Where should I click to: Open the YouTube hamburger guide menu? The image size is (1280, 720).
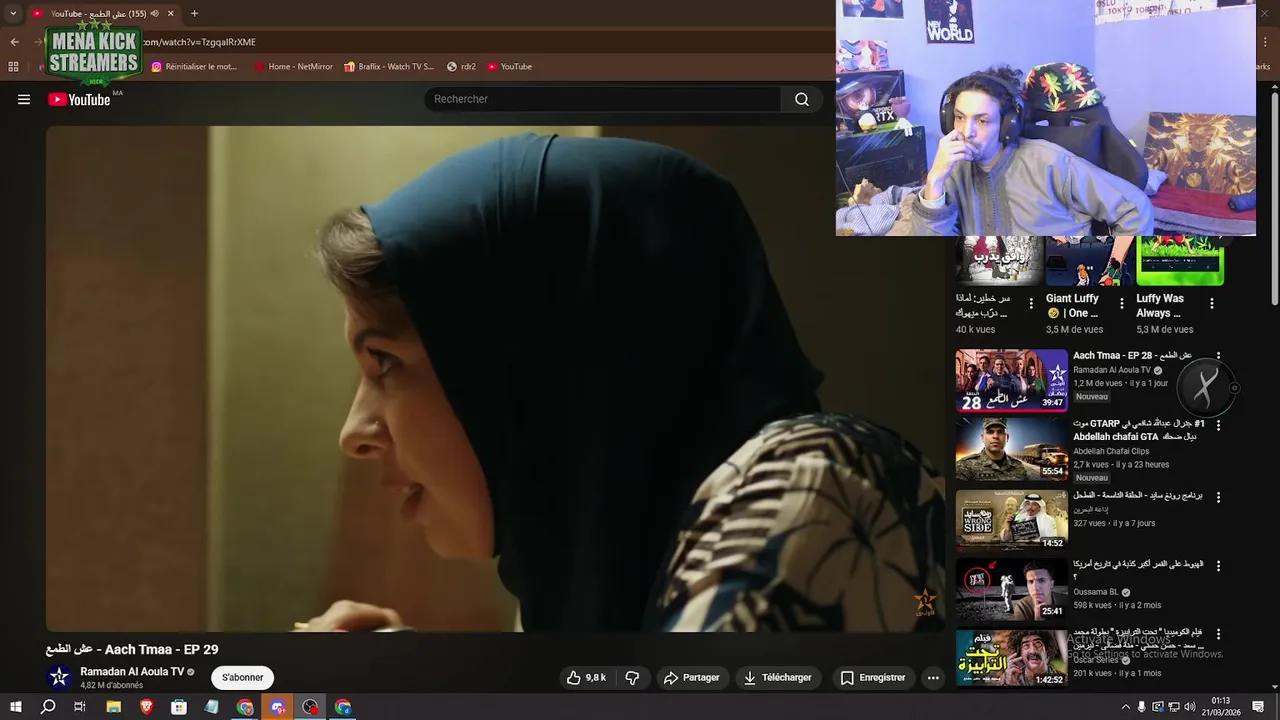pyautogui.click(x=24, y=99)
